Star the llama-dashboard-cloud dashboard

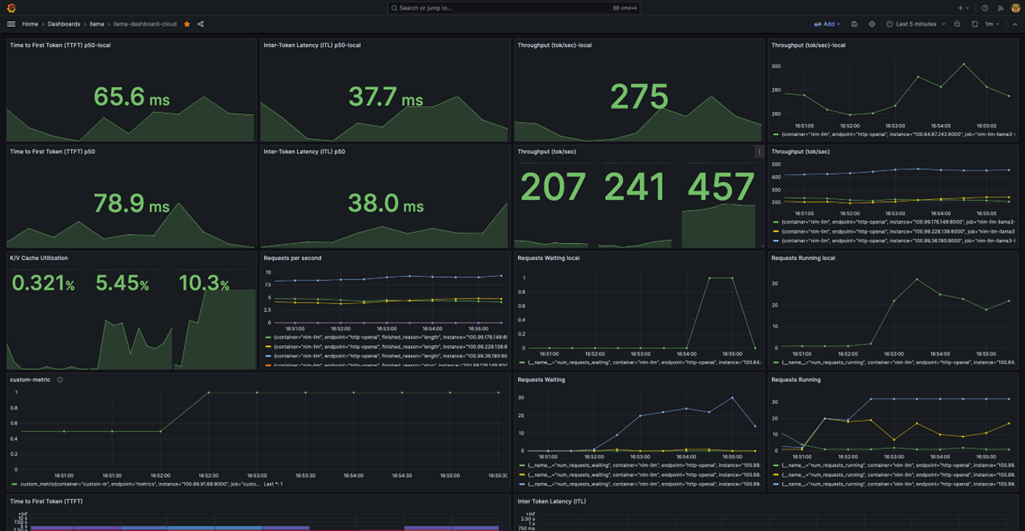(187, 24)
